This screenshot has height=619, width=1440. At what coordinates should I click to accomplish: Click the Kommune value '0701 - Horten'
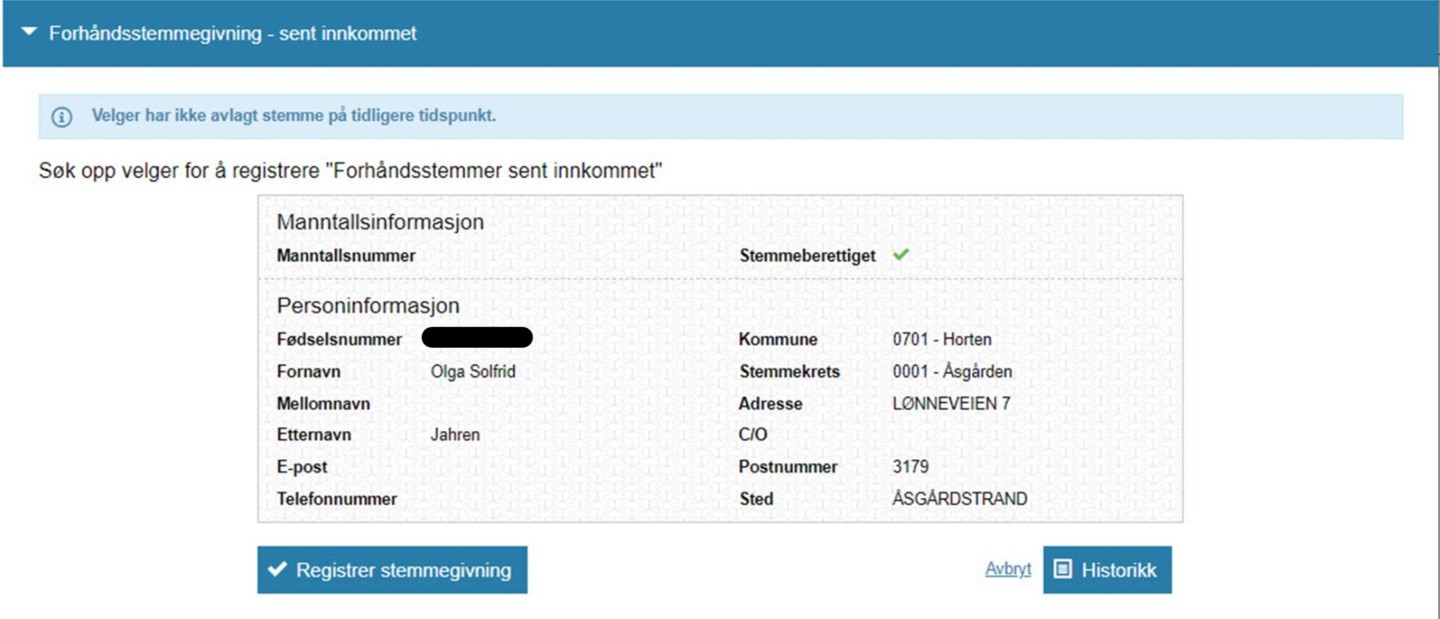pos(941,339)
